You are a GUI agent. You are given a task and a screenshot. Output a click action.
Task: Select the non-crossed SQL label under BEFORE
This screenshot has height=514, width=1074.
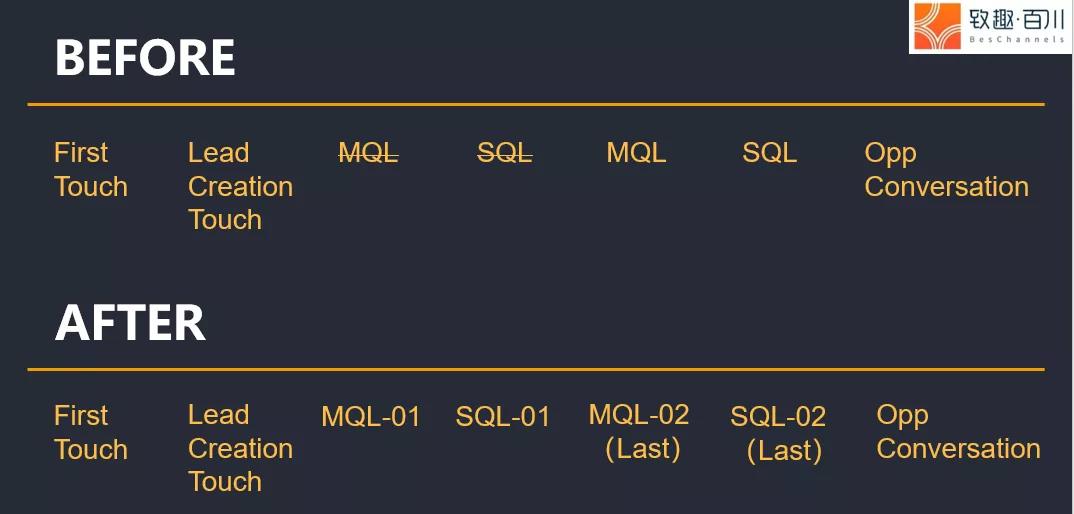point(769,152)
